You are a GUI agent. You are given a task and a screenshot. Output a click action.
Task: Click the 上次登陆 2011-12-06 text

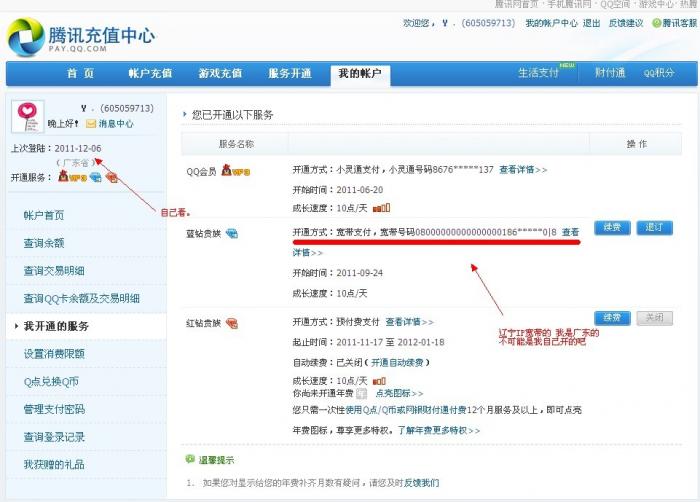[56, 148]
